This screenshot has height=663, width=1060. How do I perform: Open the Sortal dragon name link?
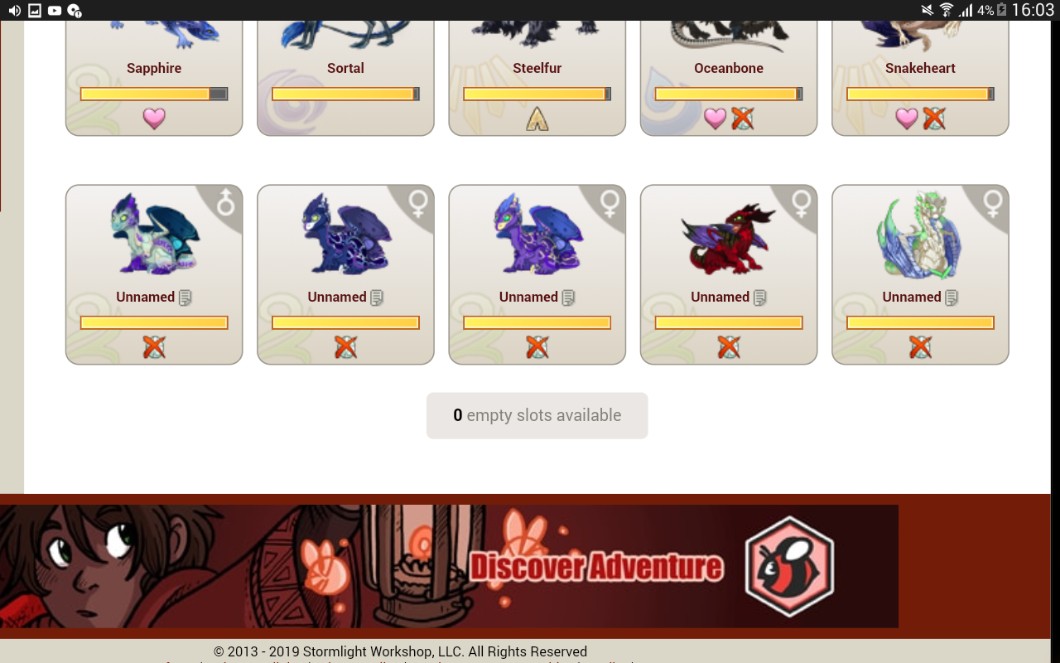[x=345, y=68]
